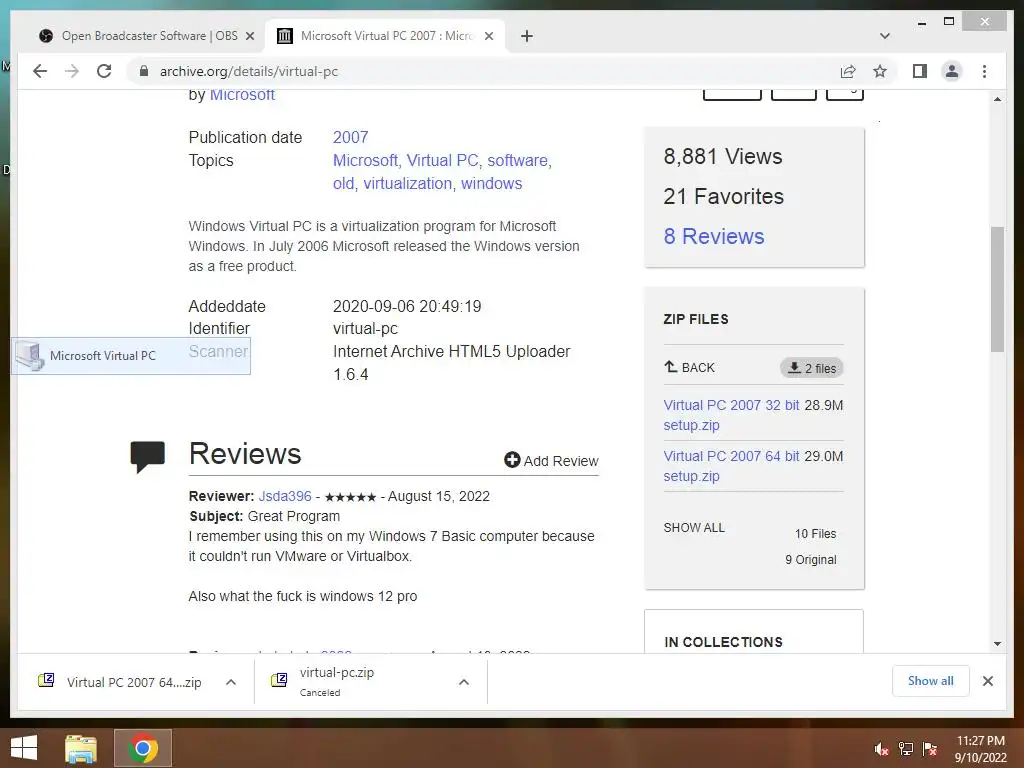The width and height of the screenshot is (1024, 768).
Task: Close the downloads bar
Action: [988, 681]
